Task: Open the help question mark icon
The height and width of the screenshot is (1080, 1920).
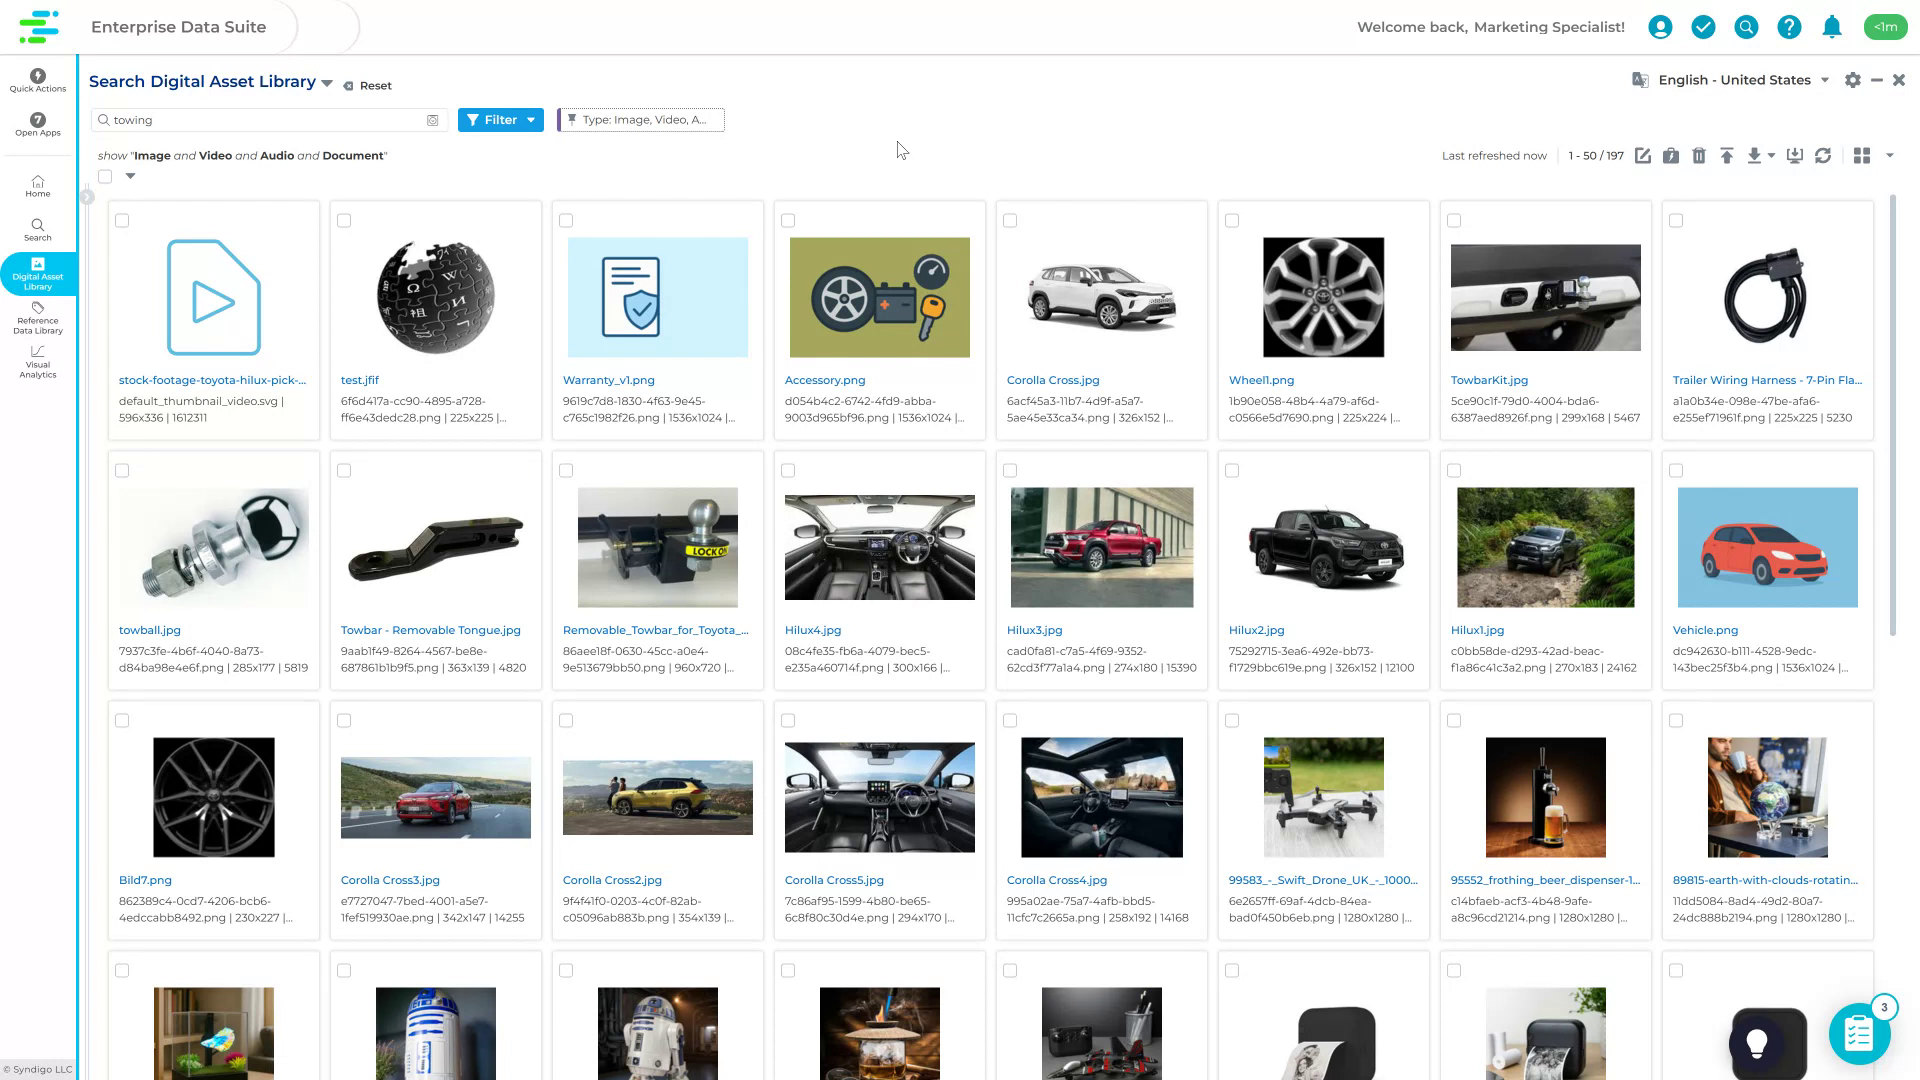Action: (x=1789, y=27)
